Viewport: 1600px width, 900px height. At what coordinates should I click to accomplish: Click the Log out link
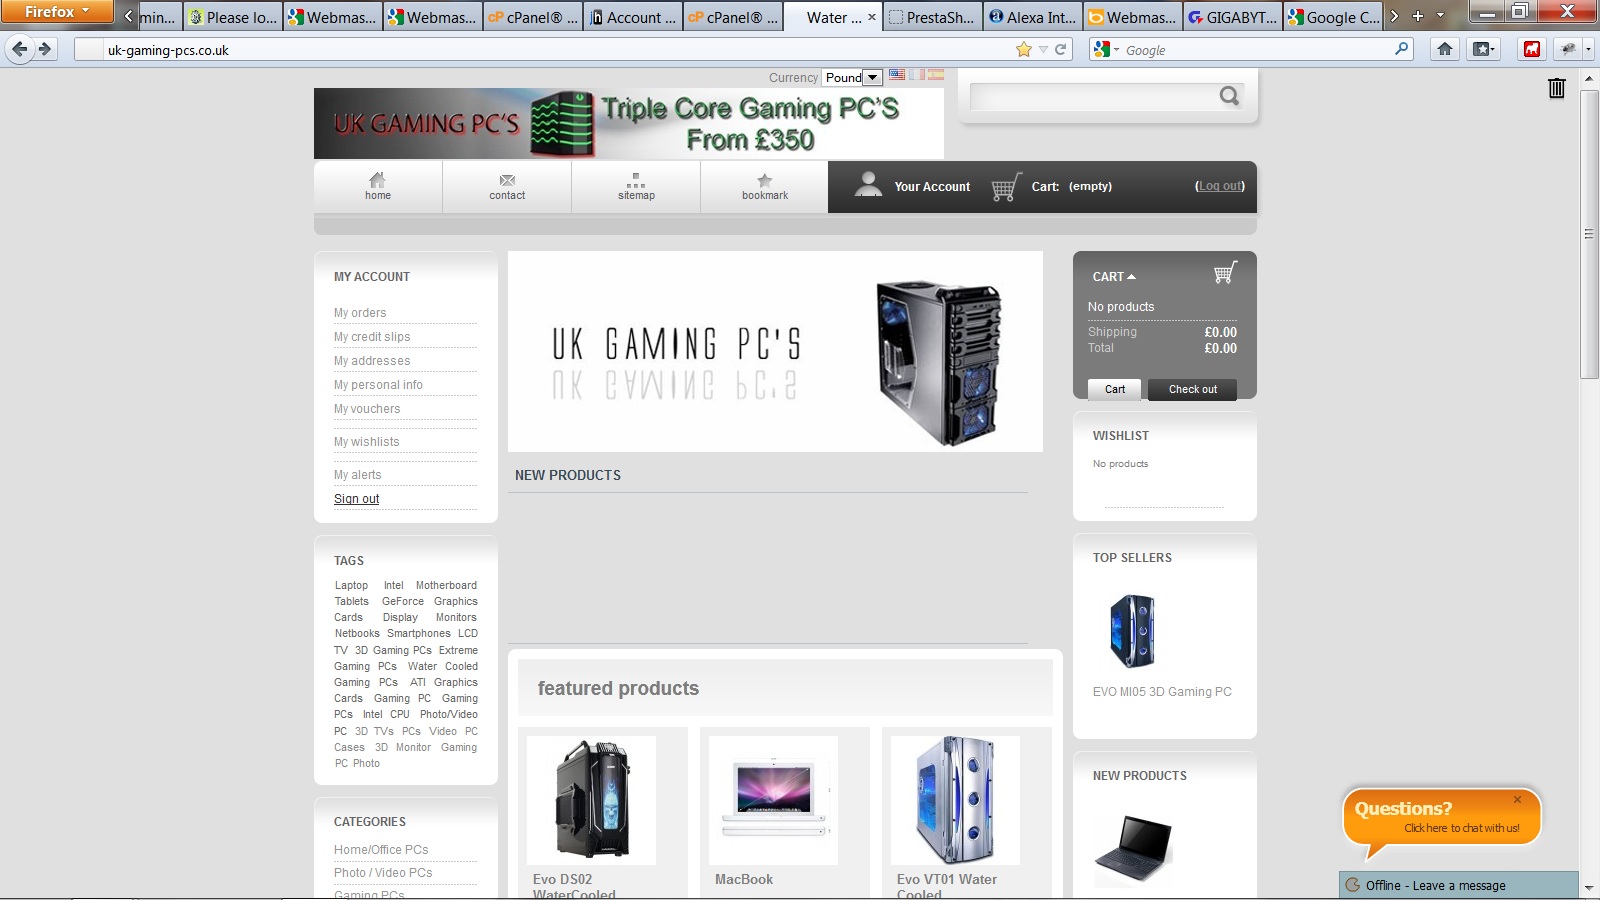tap(1220, 186)
